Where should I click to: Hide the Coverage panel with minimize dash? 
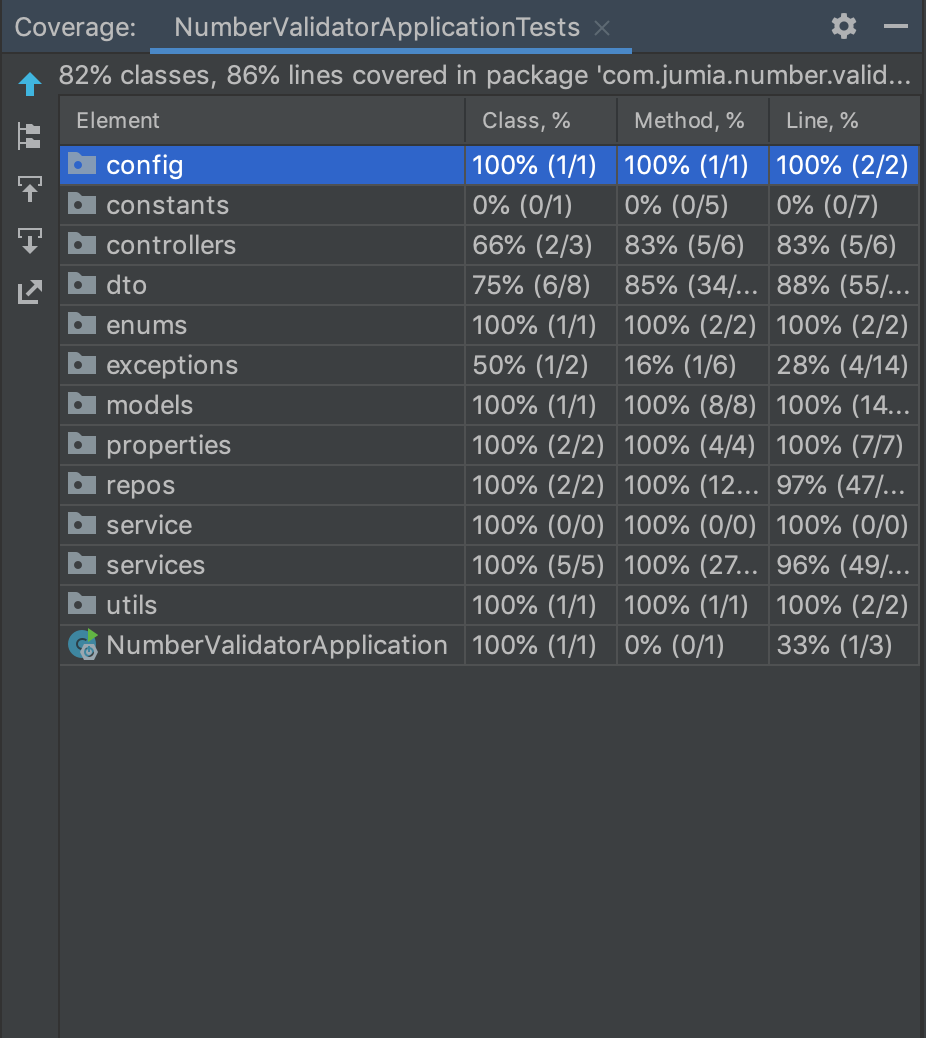coord(896,26)
